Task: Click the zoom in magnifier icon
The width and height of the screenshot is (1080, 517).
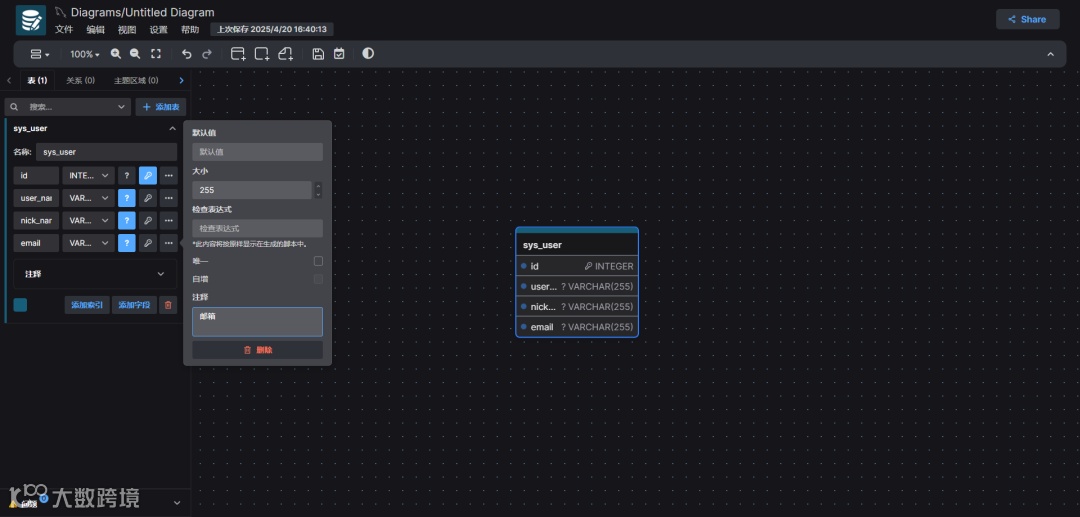Action: pos(116,54)
